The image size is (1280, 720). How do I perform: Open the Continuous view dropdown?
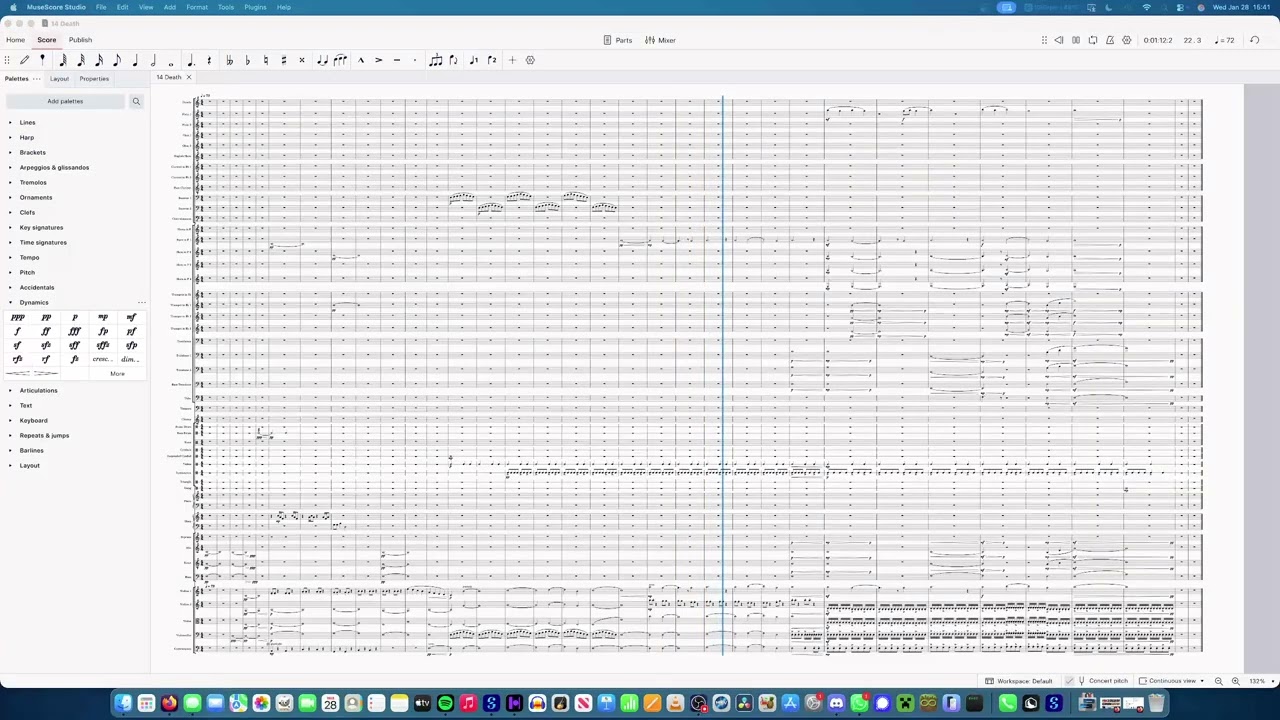tap(1171, 681)
